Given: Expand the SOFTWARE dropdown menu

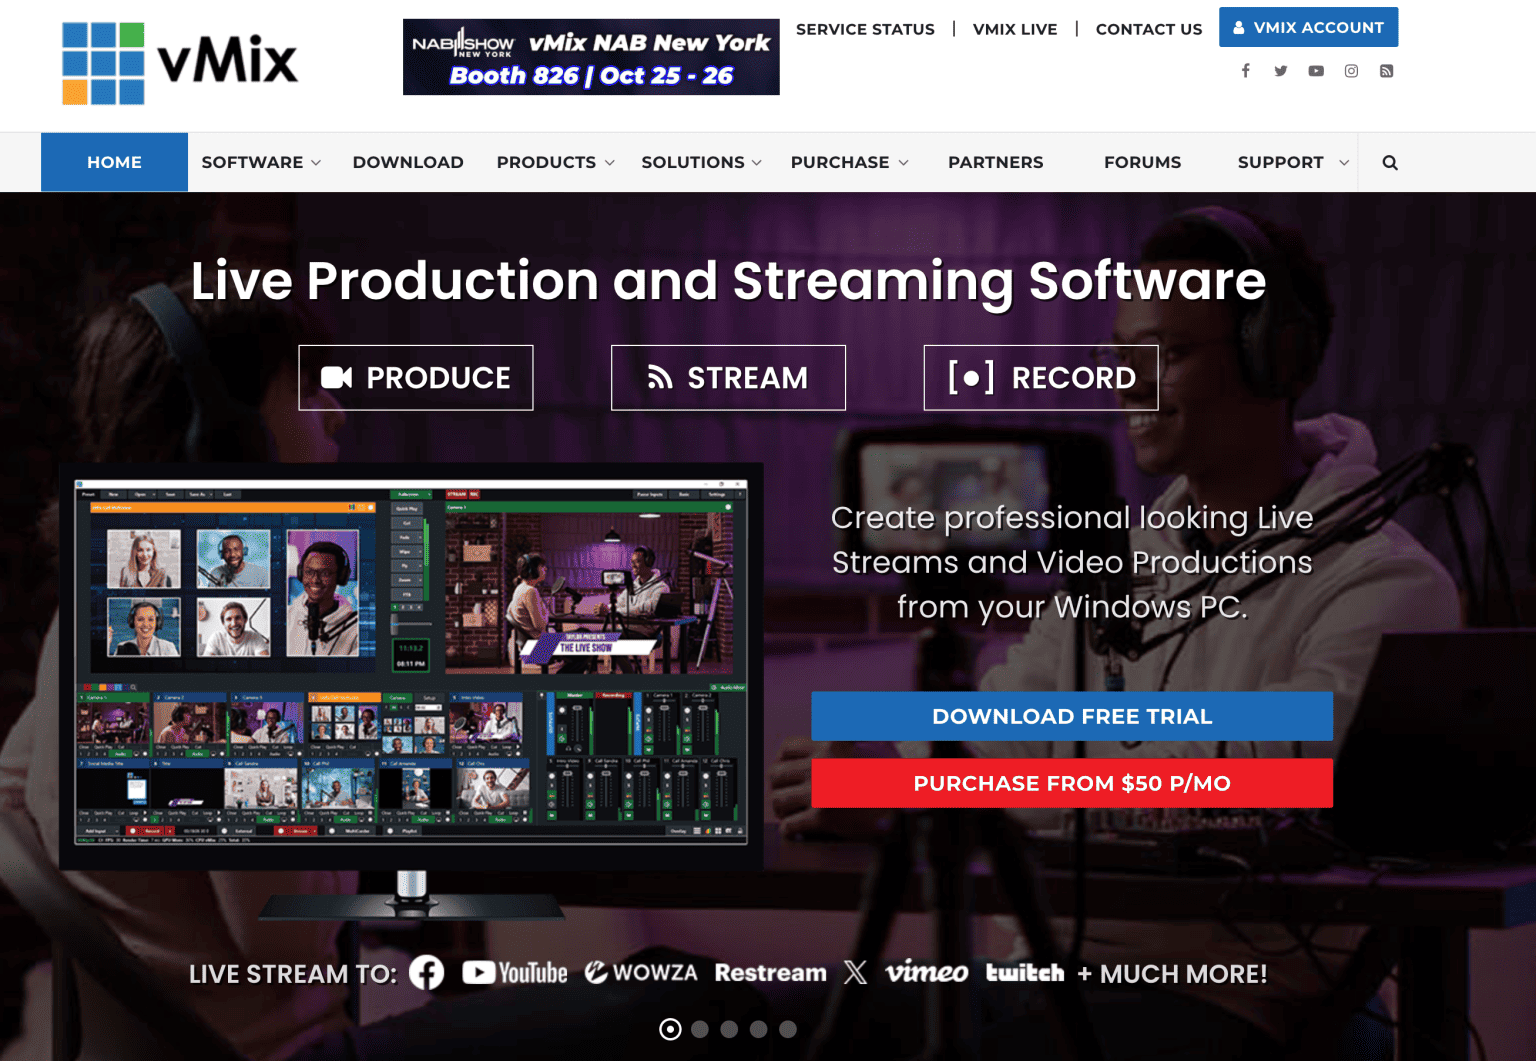Looking at the screenshot, I should click(x=258, y=161).
